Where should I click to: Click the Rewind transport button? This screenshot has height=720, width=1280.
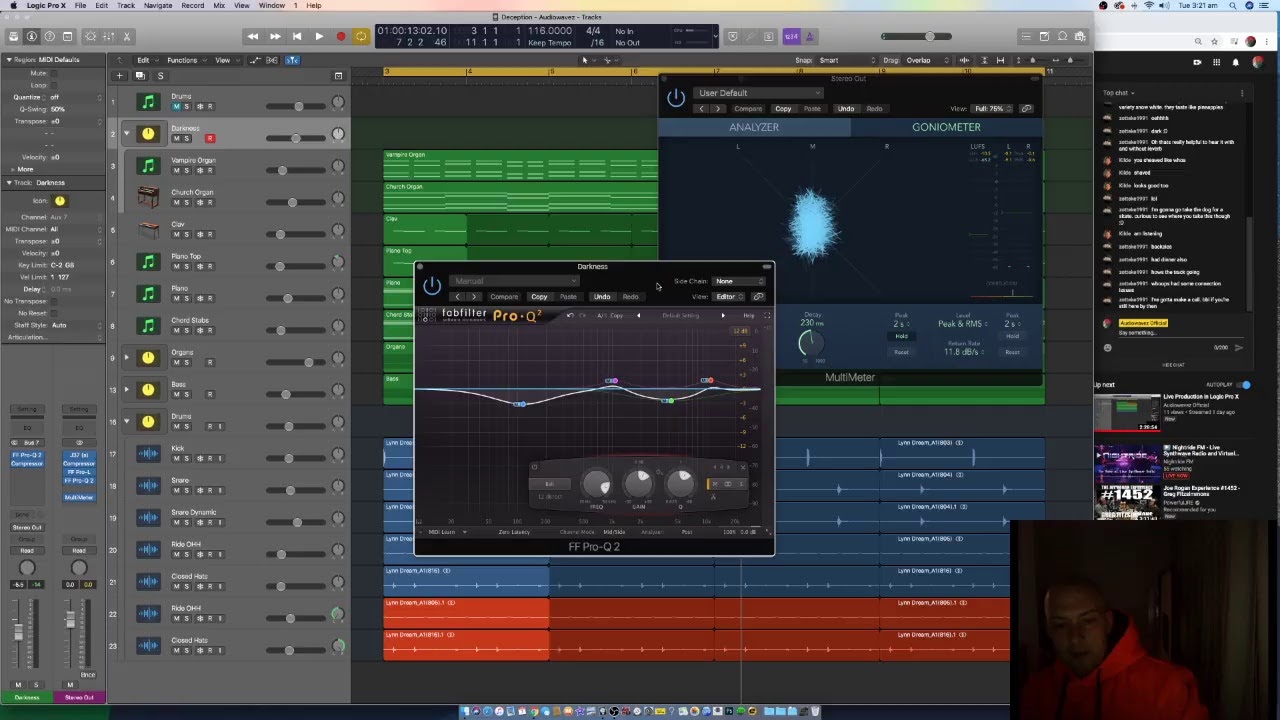(253, 36)
